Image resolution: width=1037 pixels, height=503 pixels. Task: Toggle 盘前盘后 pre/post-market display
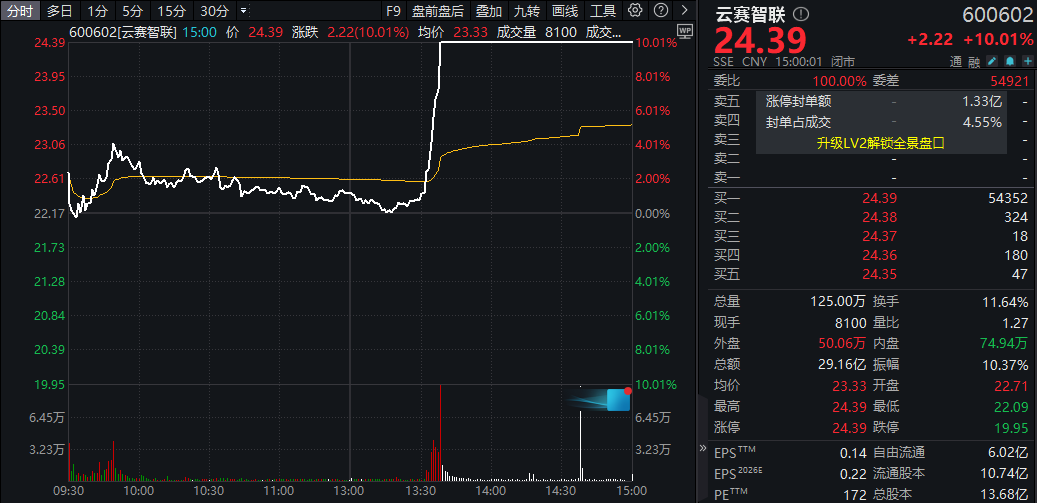point(438,11)
